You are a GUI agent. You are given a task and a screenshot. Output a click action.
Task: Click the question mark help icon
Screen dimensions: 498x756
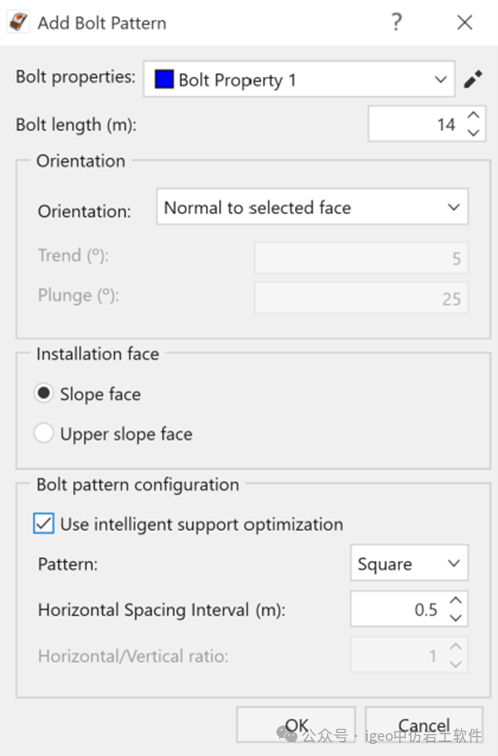point(396,22)
